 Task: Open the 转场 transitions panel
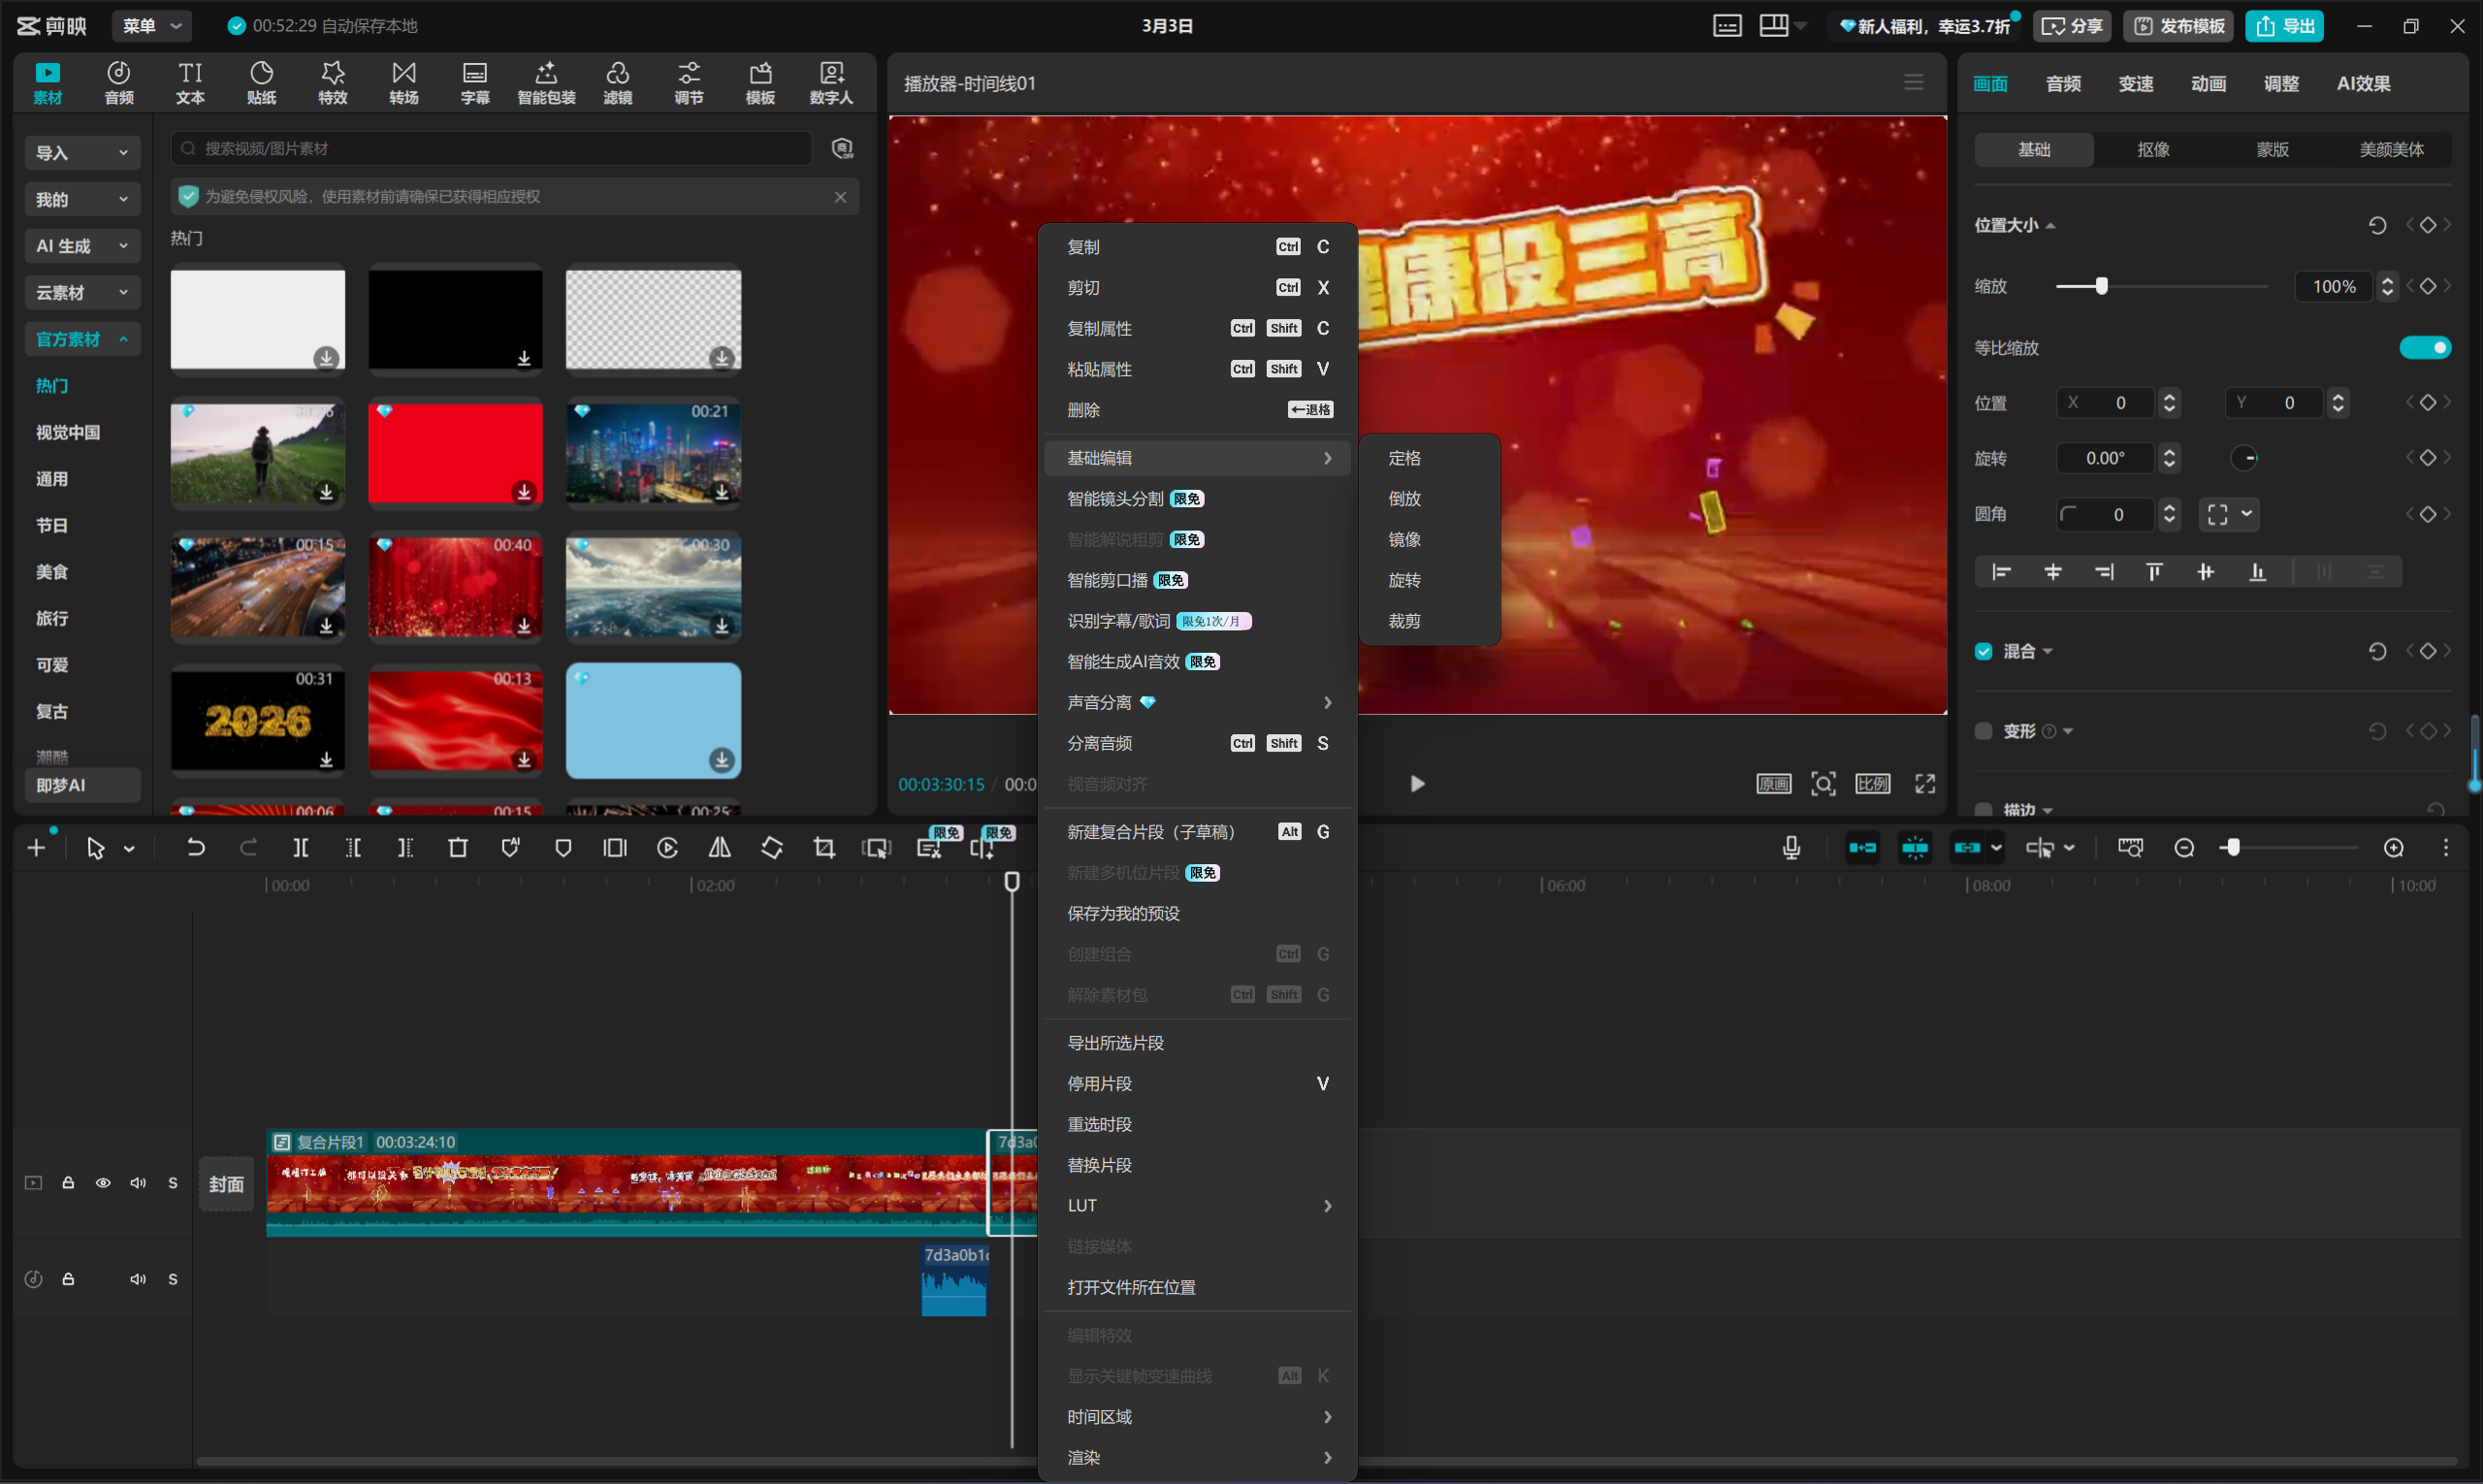[x=403, y=82]
